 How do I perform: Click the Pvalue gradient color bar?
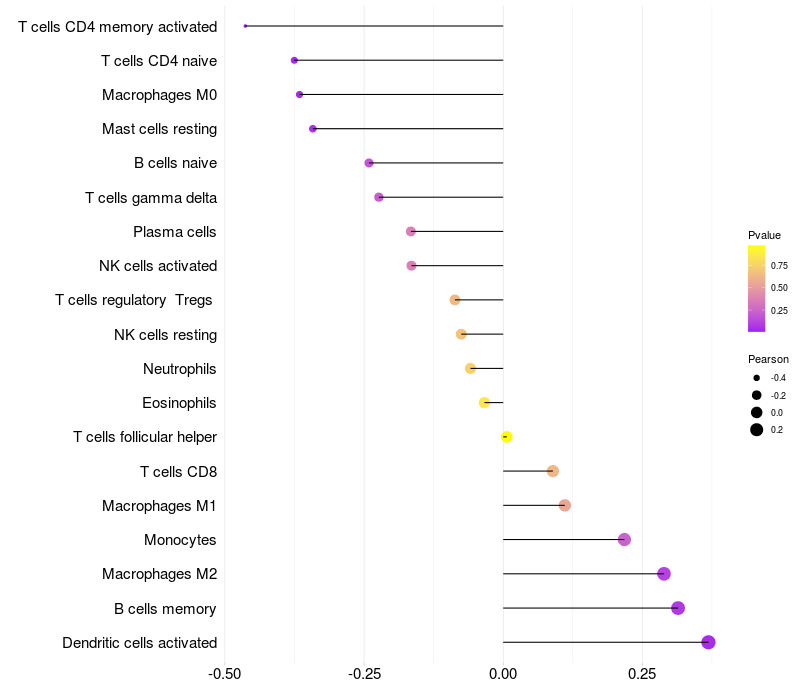(x=757, y=288)
